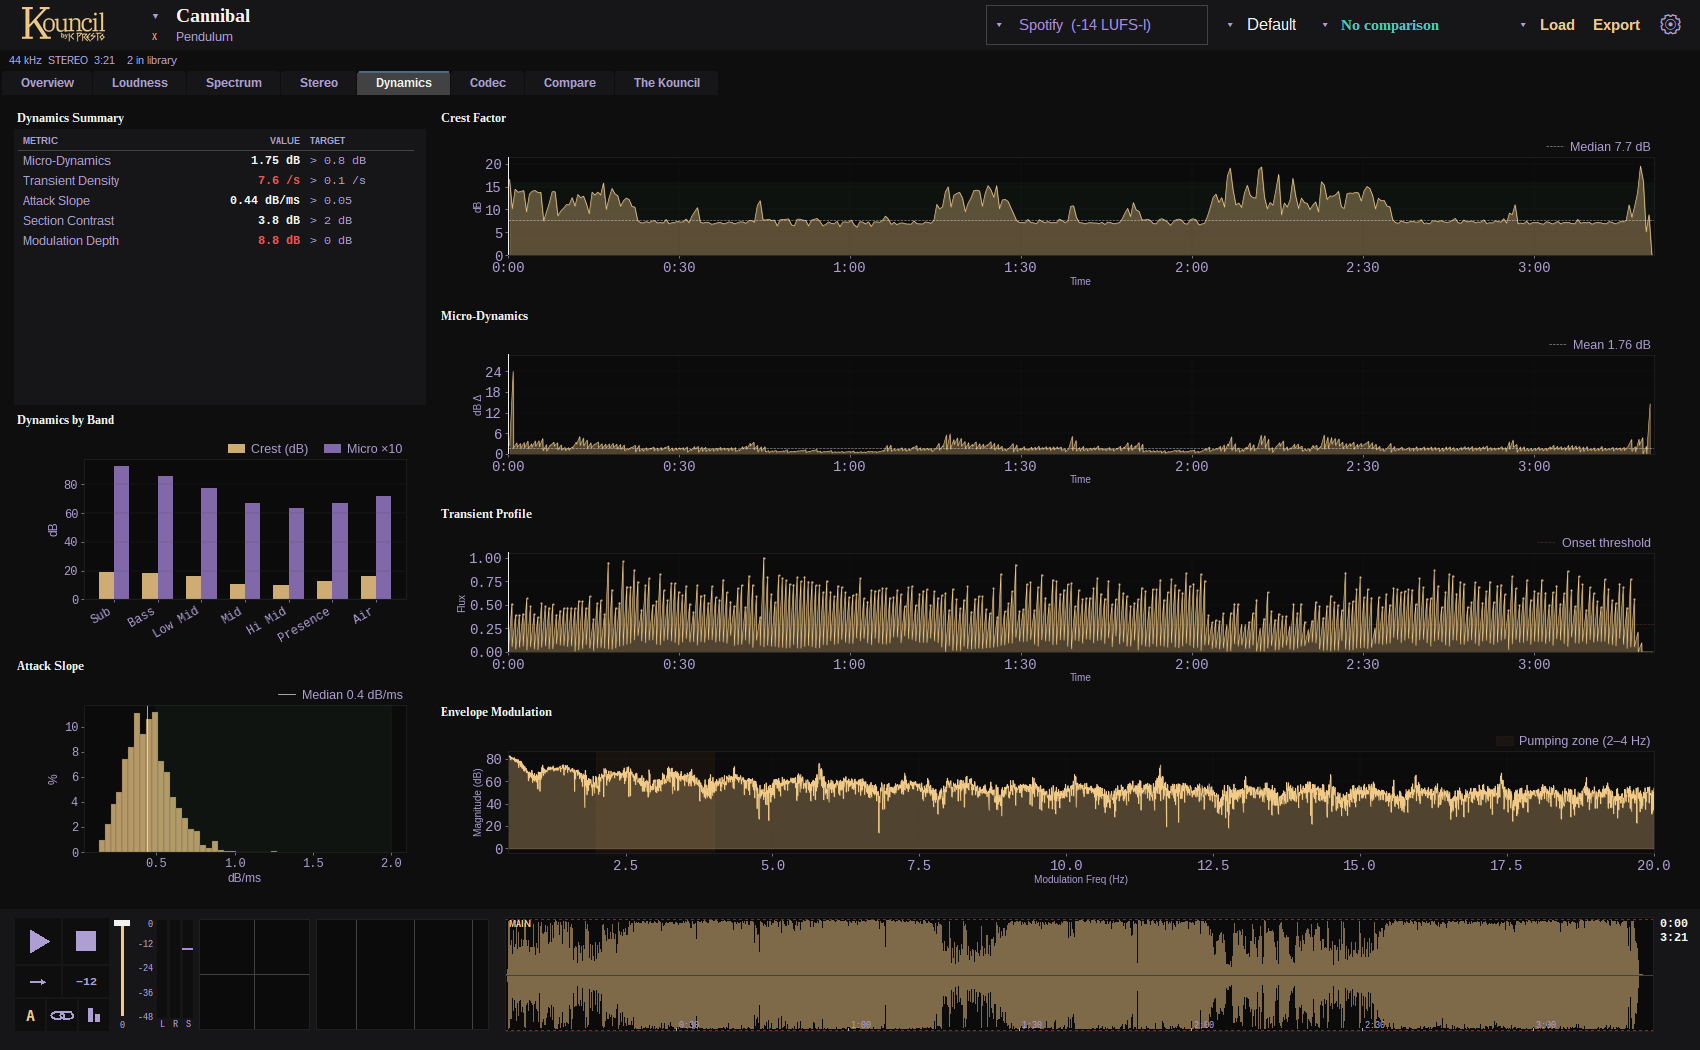This screenshot has width=1700, height=1050.
Task: Click the bar levels icon
Action: (94, 1016)
